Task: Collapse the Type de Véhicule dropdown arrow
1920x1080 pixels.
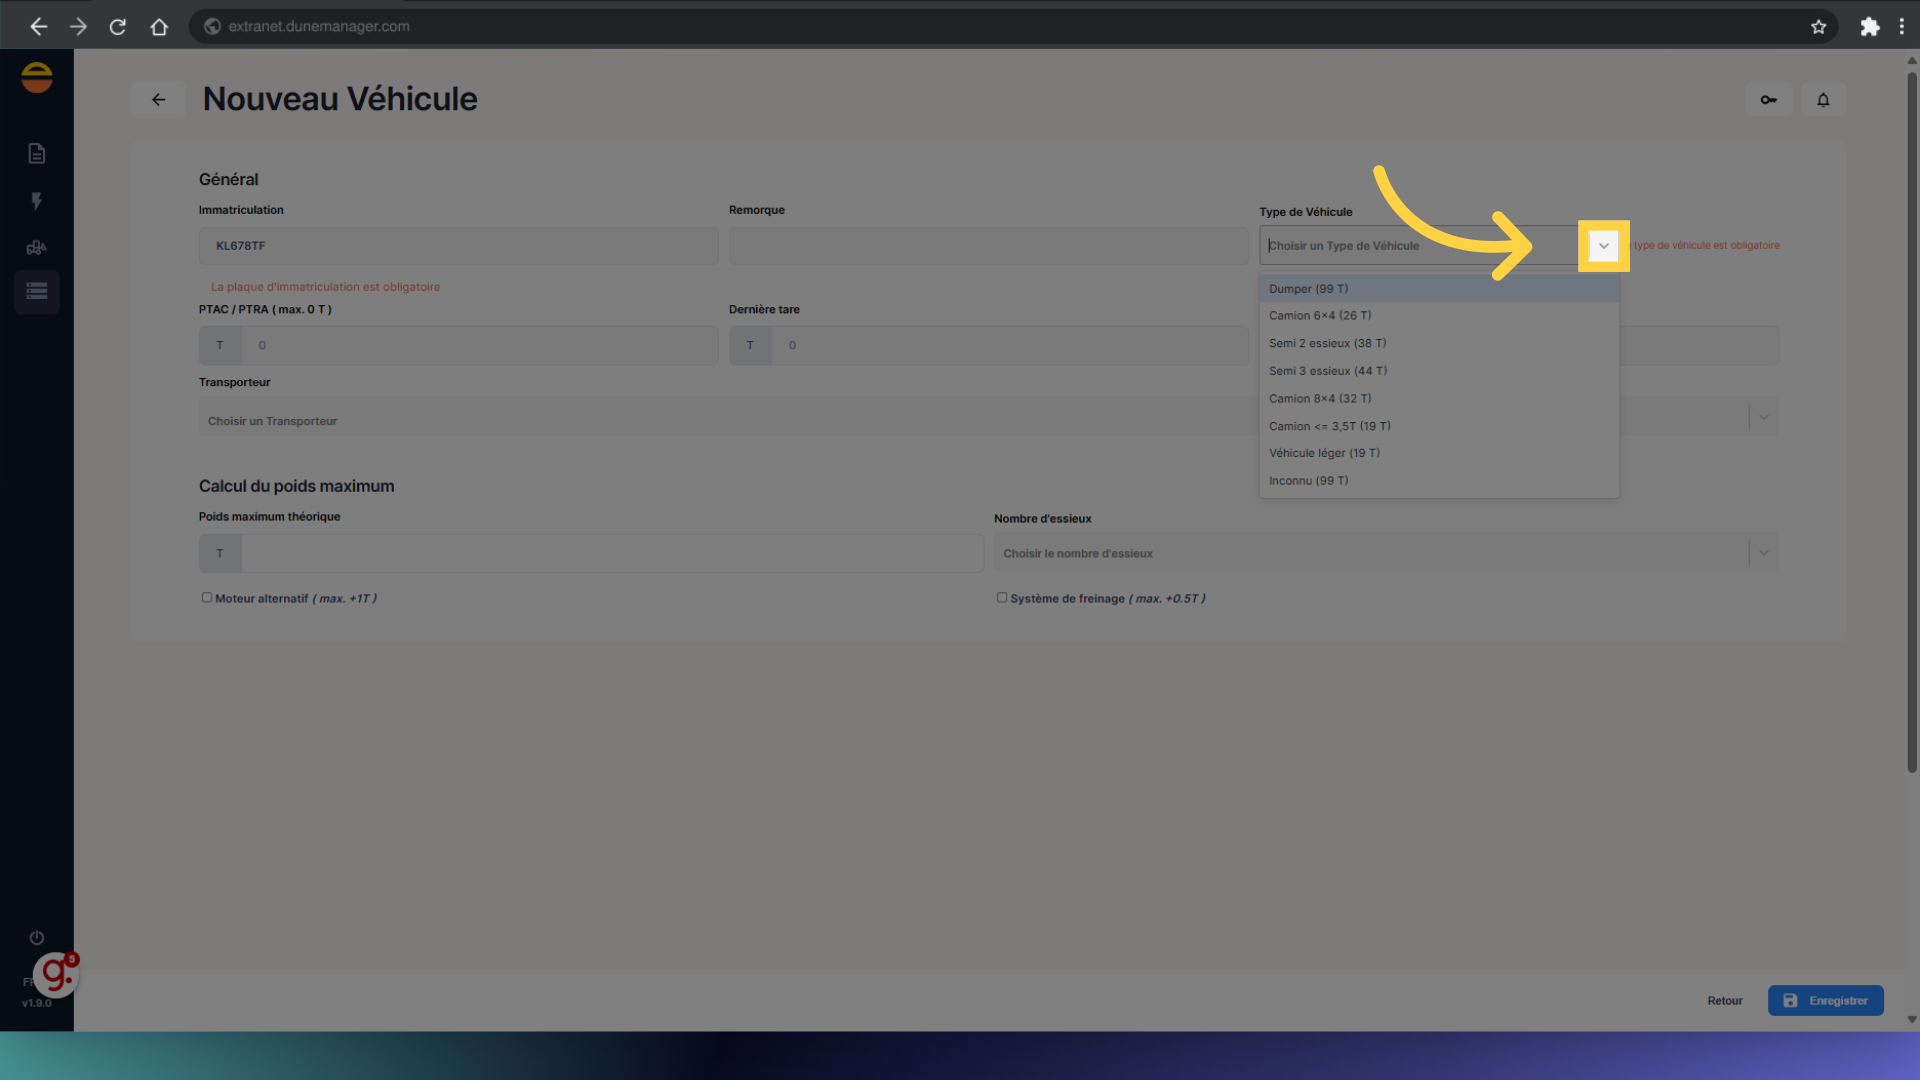Action: 1603,246
